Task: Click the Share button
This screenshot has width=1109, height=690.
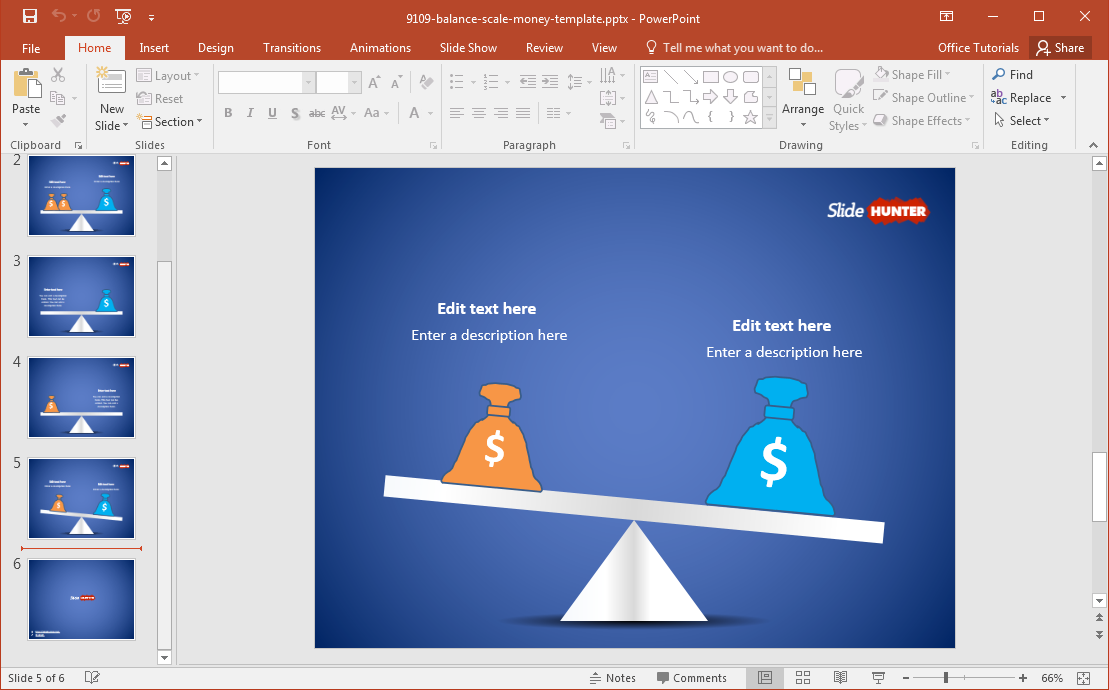Action: (x=1060, y=47)
